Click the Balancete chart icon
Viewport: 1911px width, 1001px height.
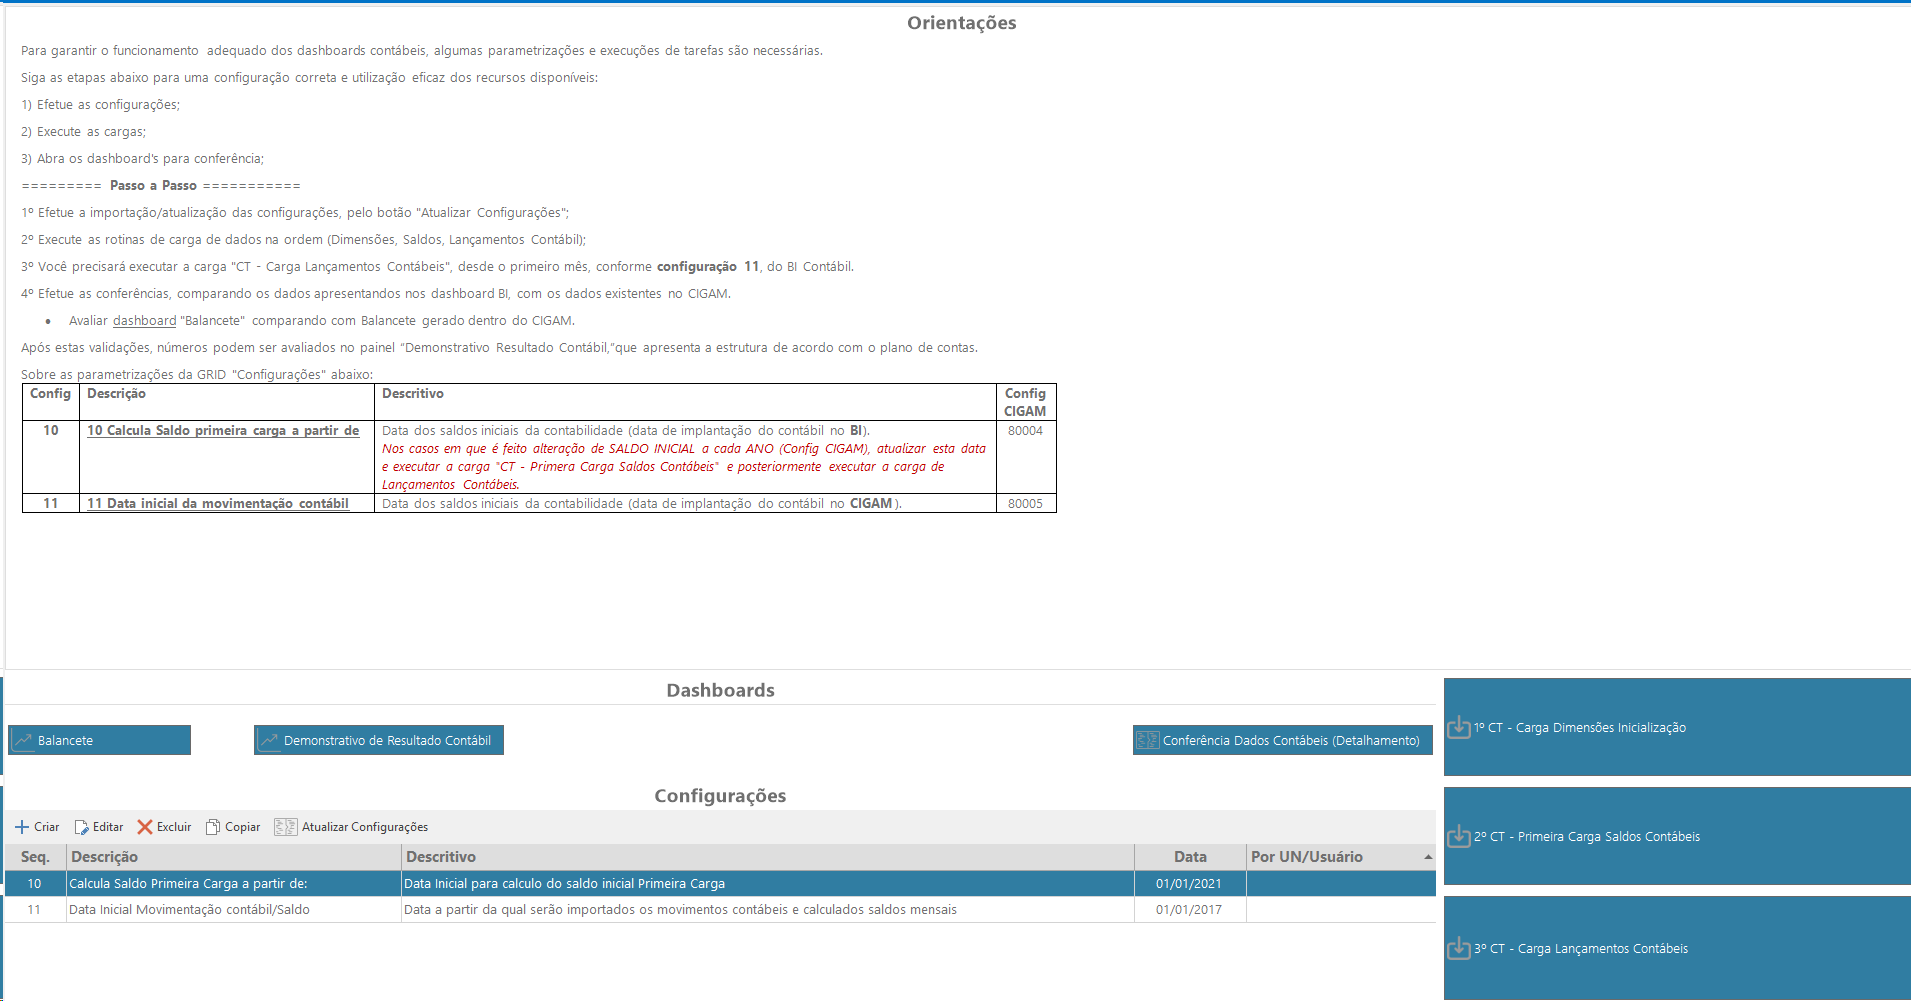tap(23, 740)
